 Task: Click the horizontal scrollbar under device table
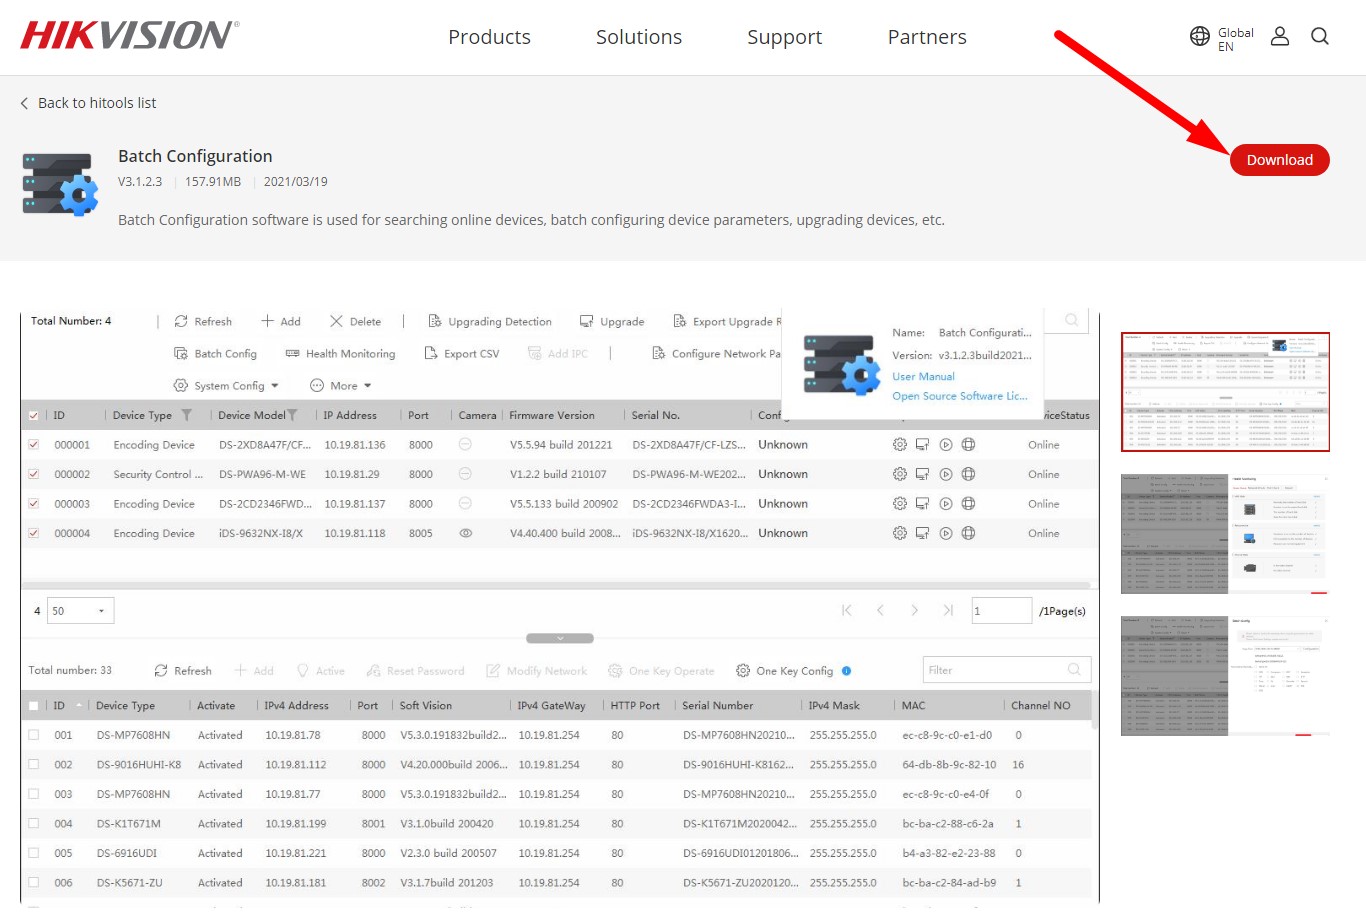[555, 585]
